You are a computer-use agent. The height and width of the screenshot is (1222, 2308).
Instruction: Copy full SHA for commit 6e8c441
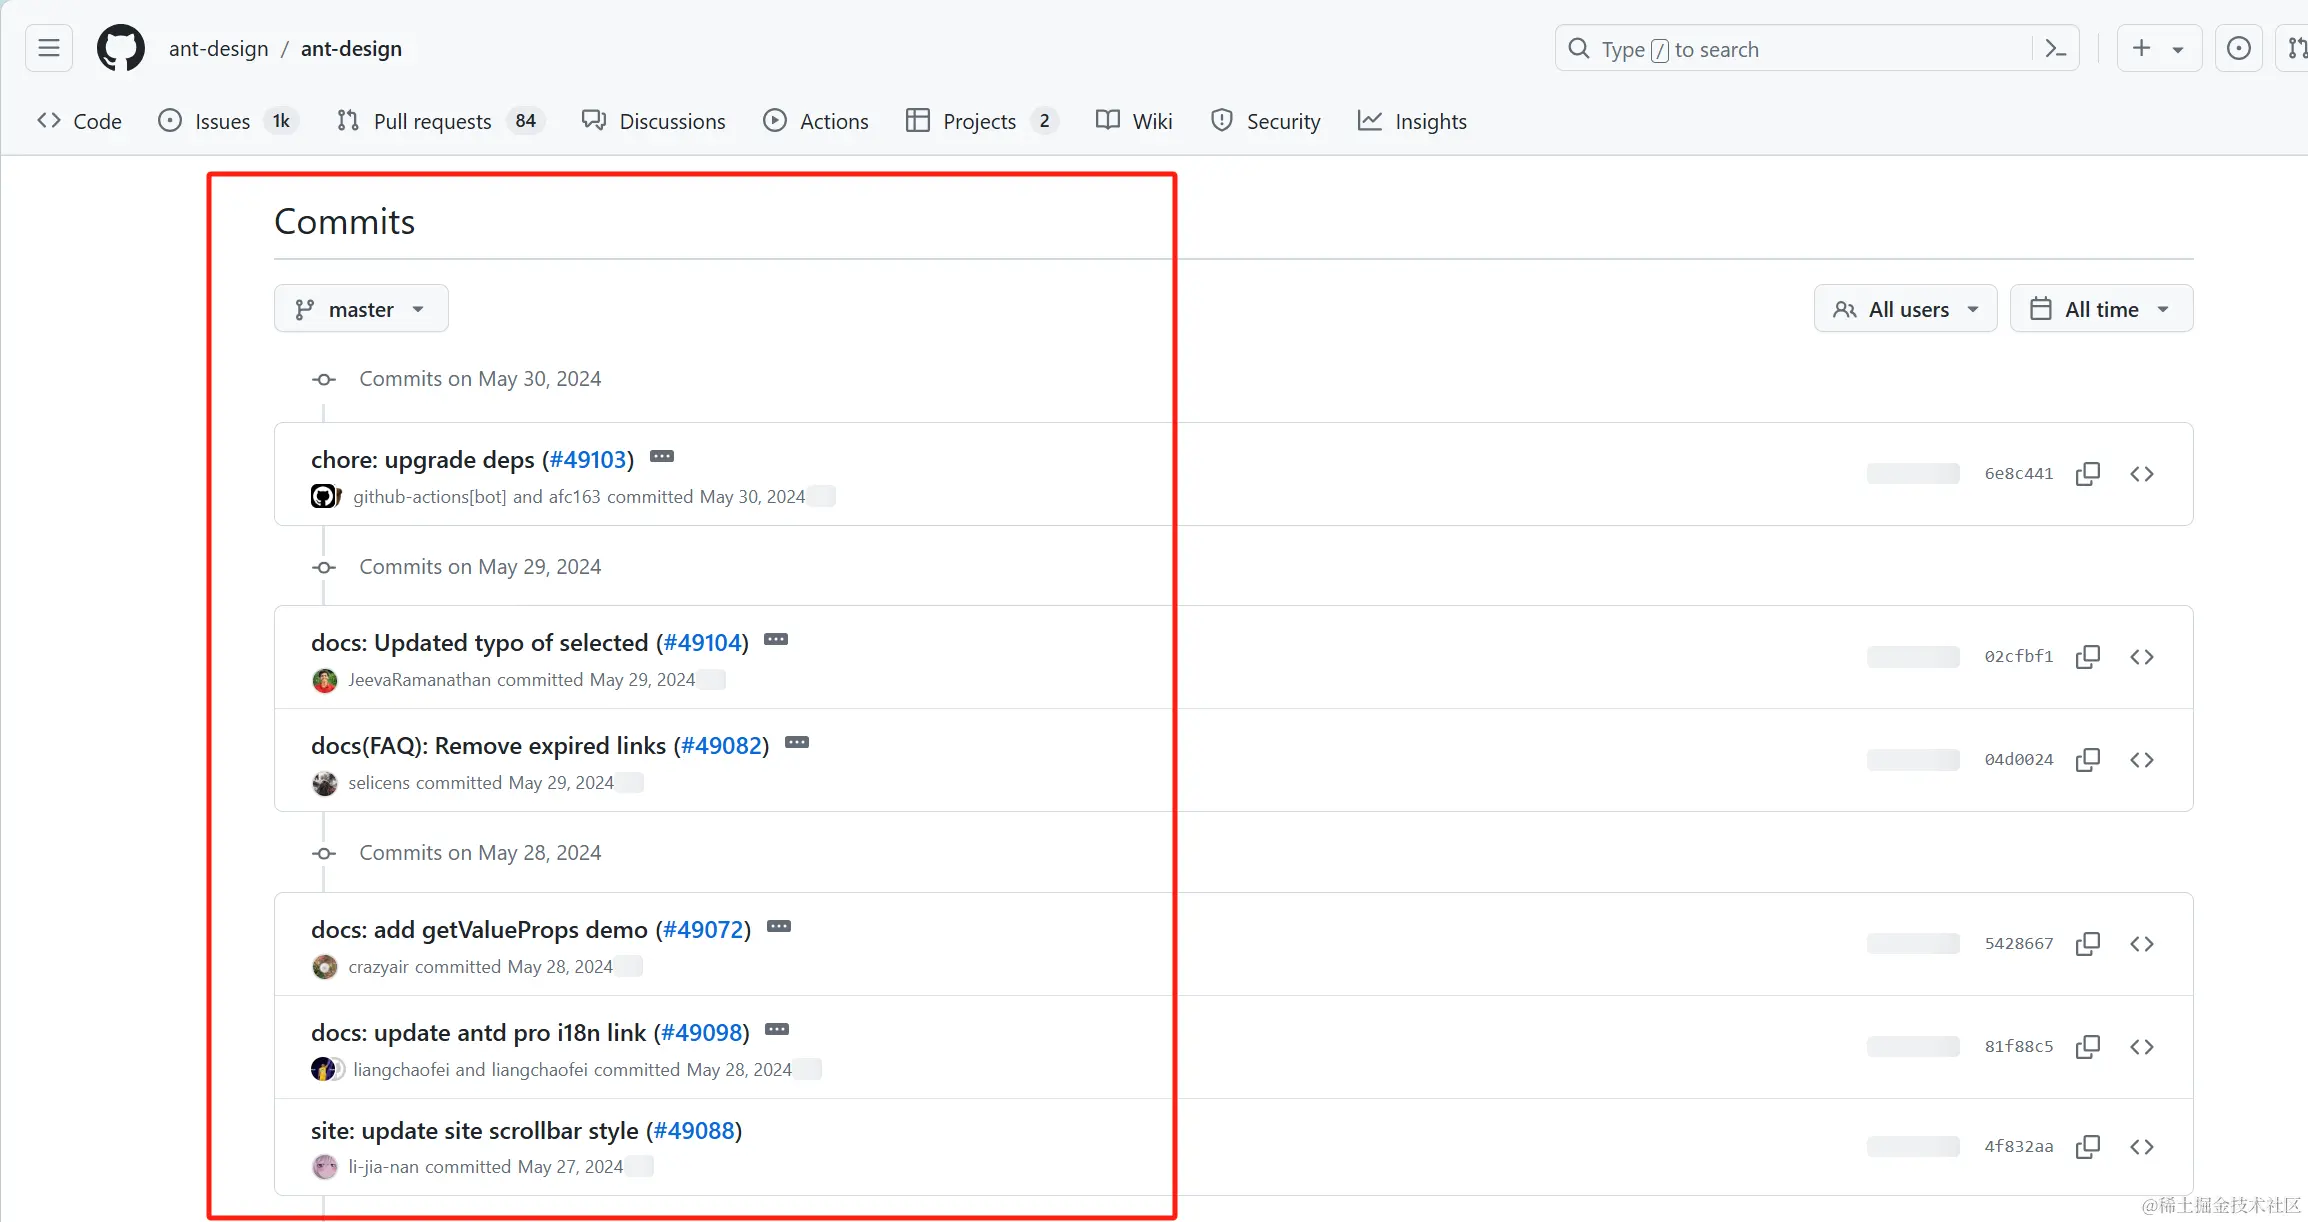[x=2087, y=474]
